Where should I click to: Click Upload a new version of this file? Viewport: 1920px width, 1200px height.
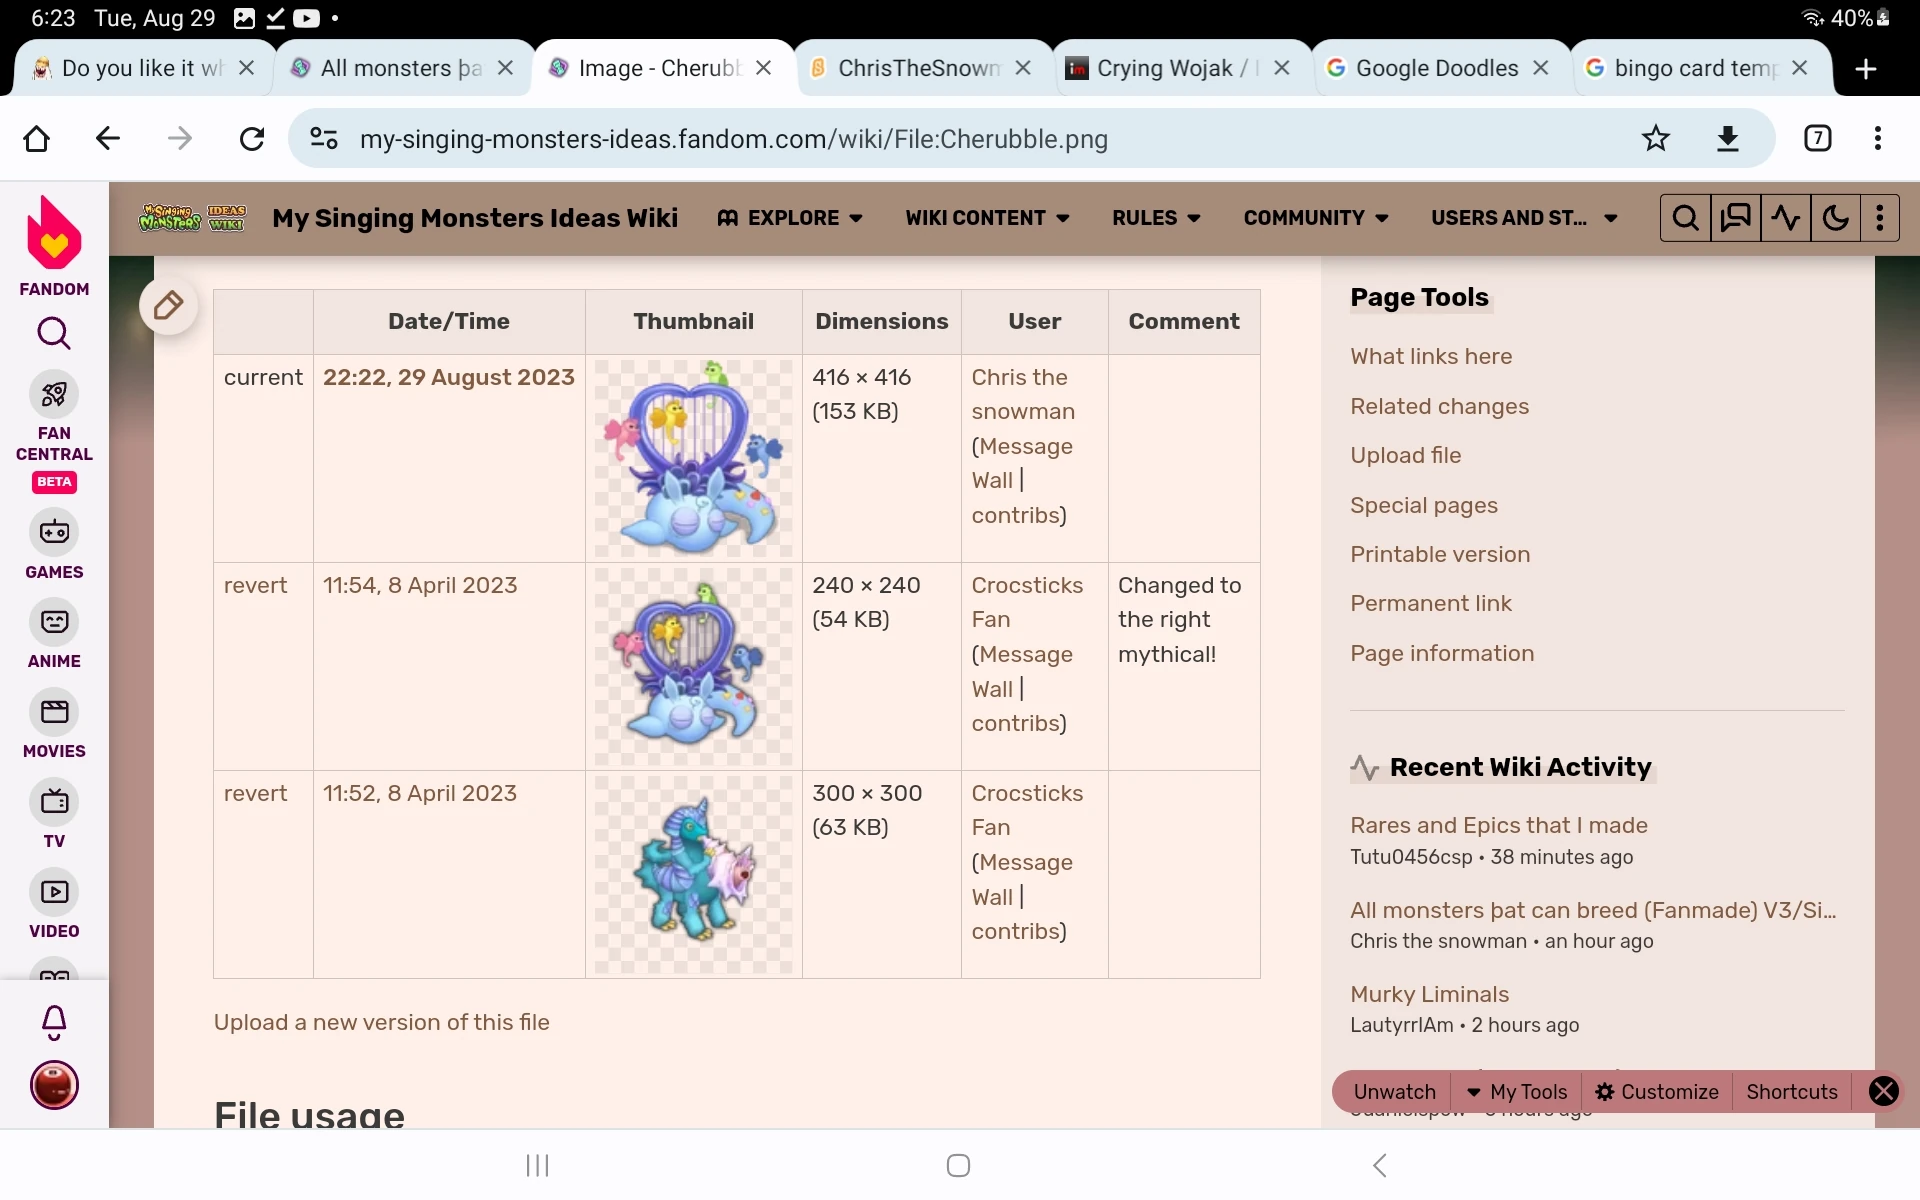380,1022
